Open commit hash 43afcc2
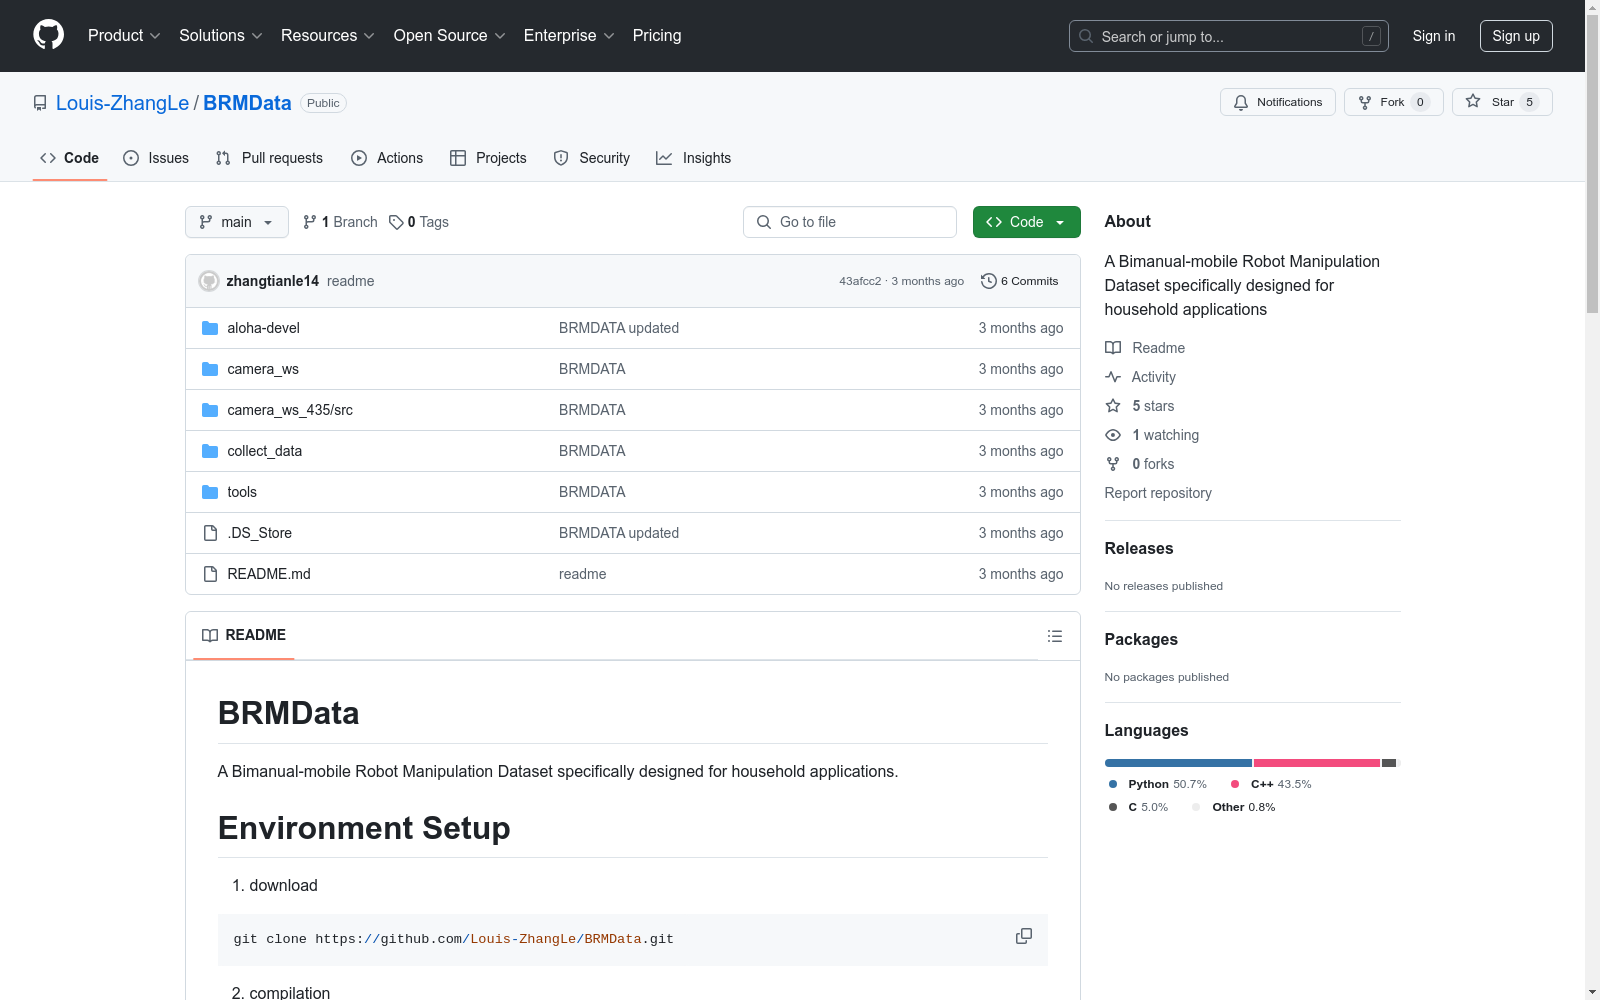1600x1000 pixels. (x=860, y=281)
